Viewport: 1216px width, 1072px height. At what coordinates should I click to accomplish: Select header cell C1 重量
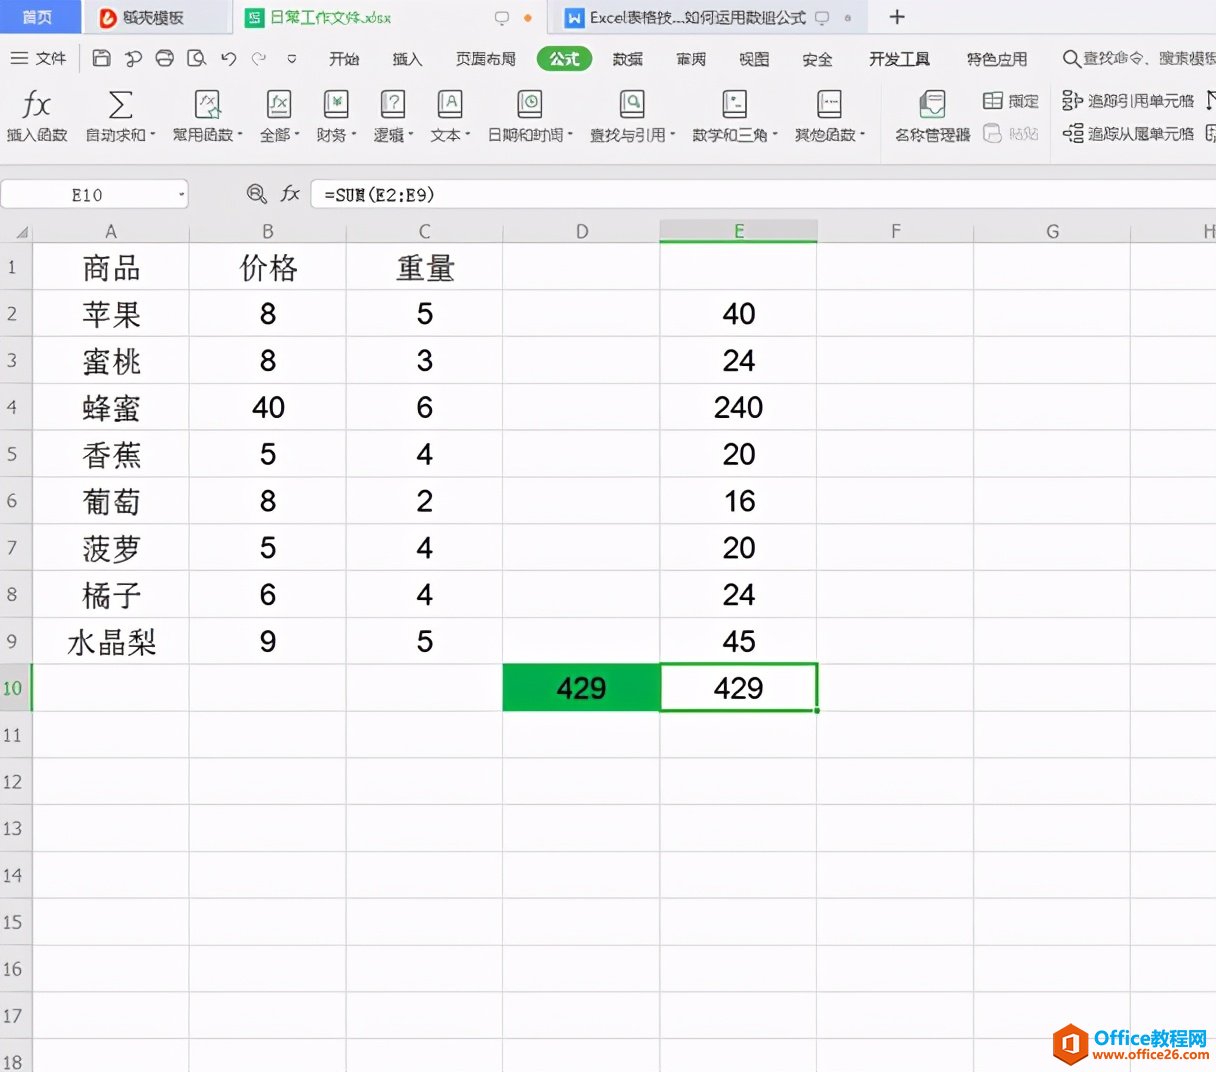tap(425, 267)
